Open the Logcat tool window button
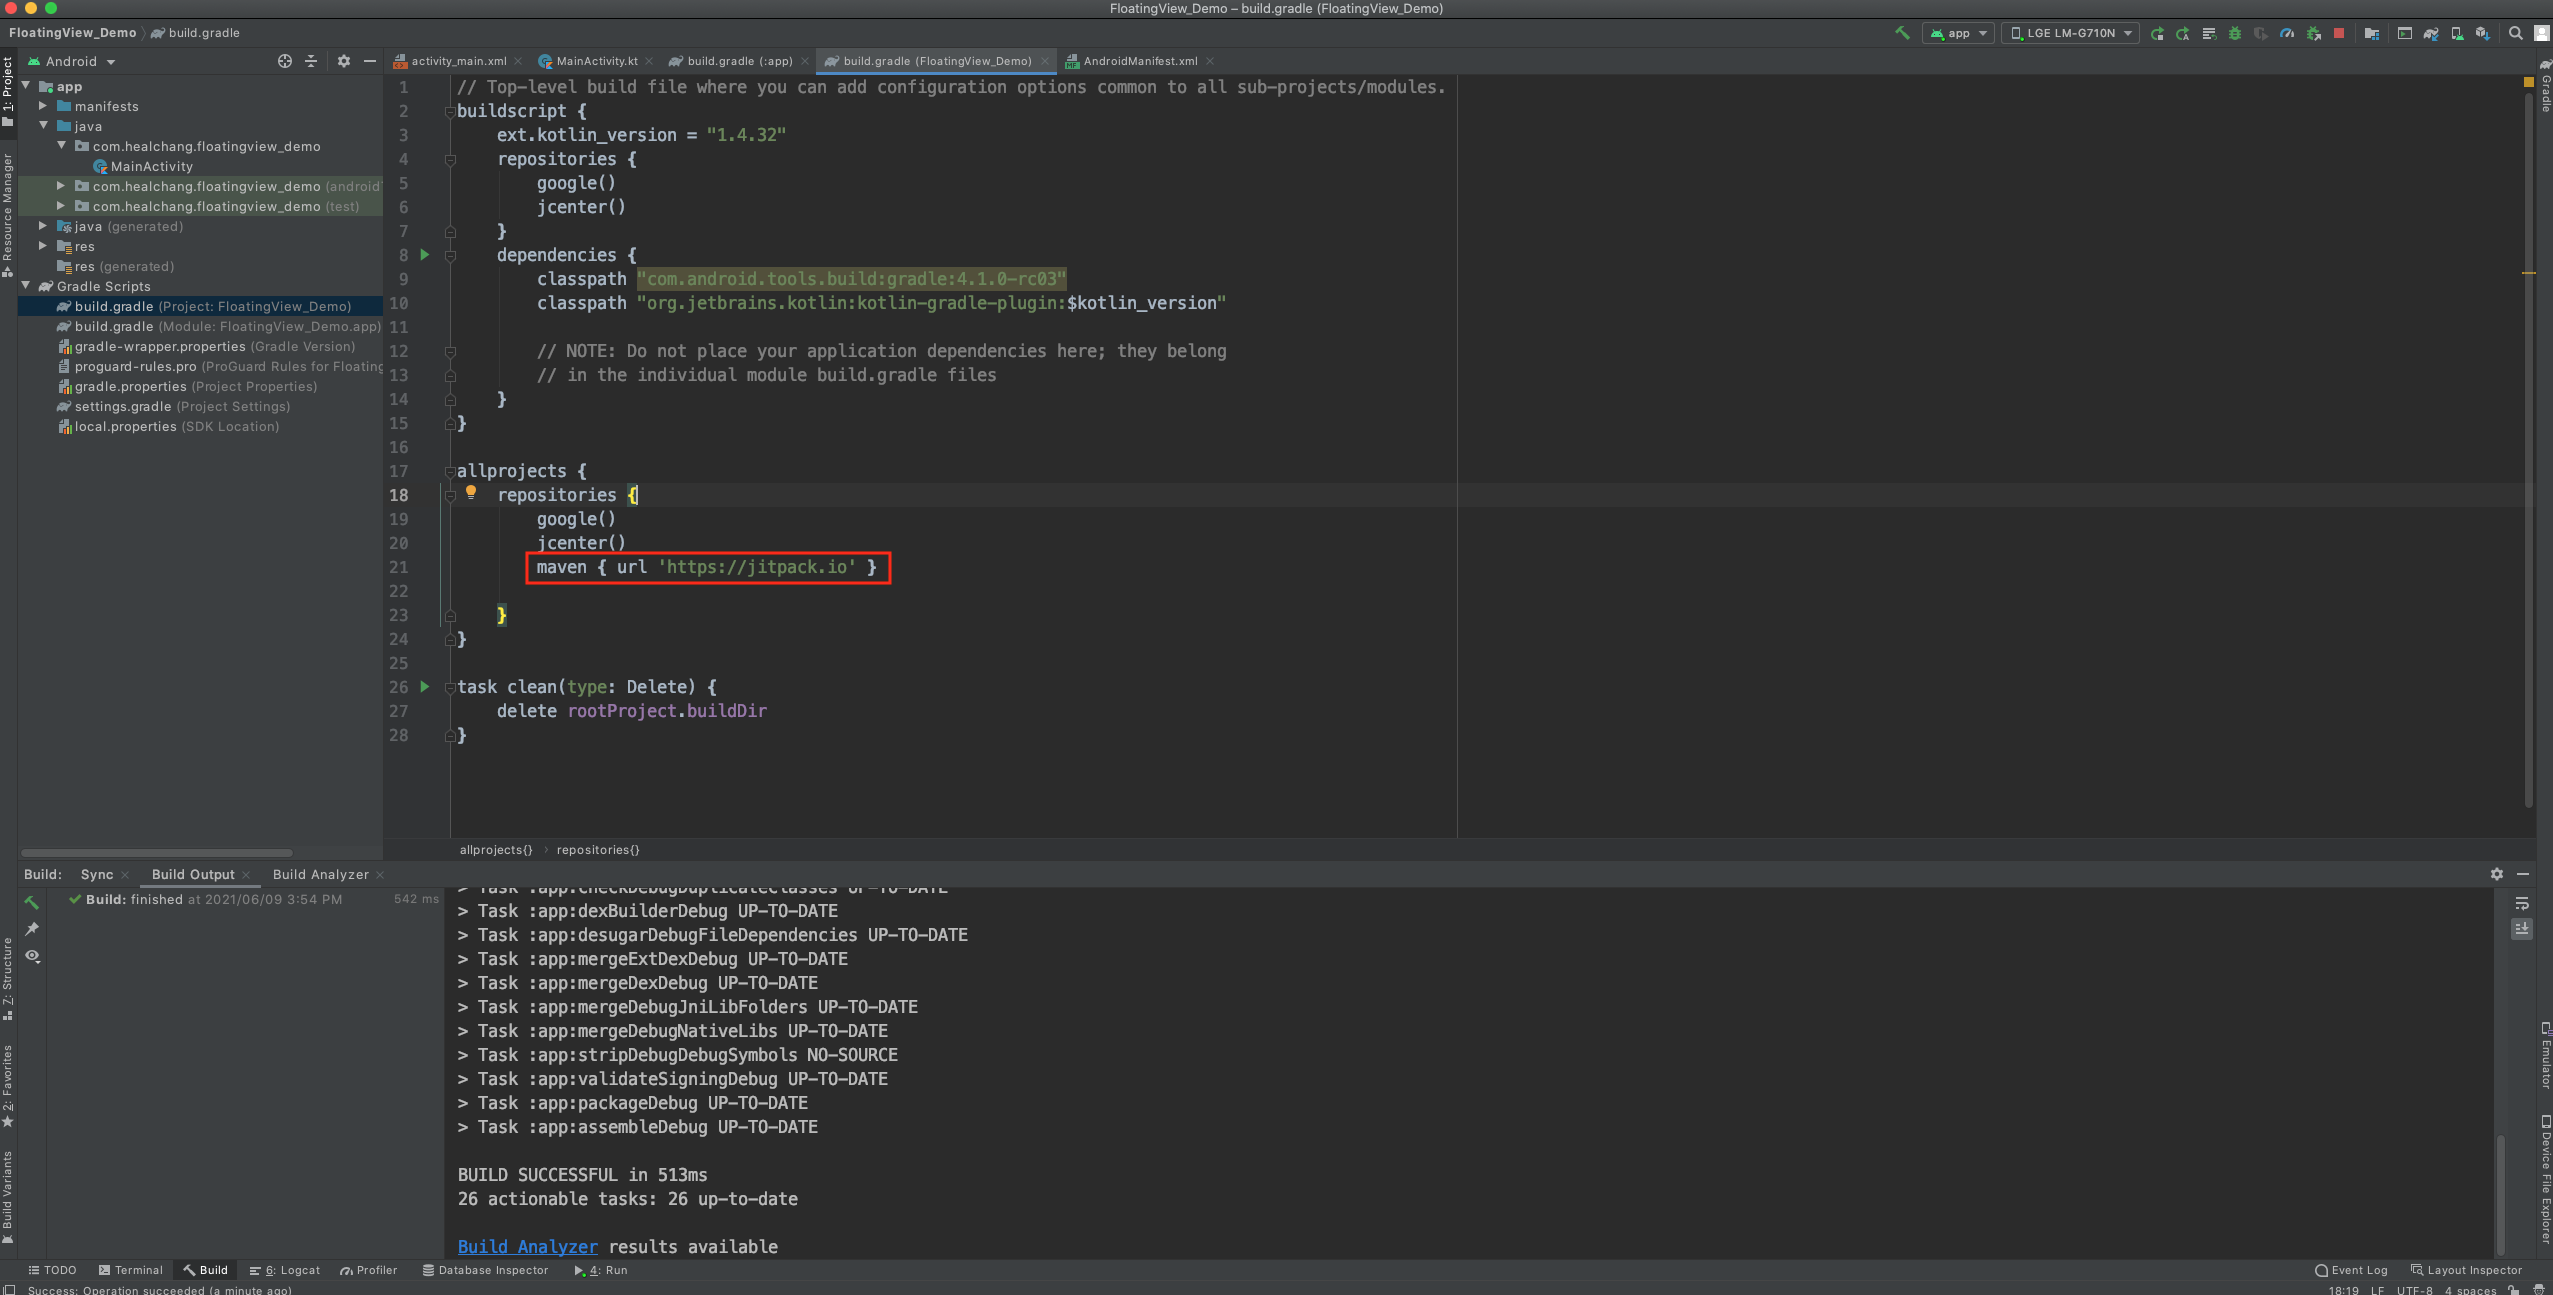 point(286,1270)
